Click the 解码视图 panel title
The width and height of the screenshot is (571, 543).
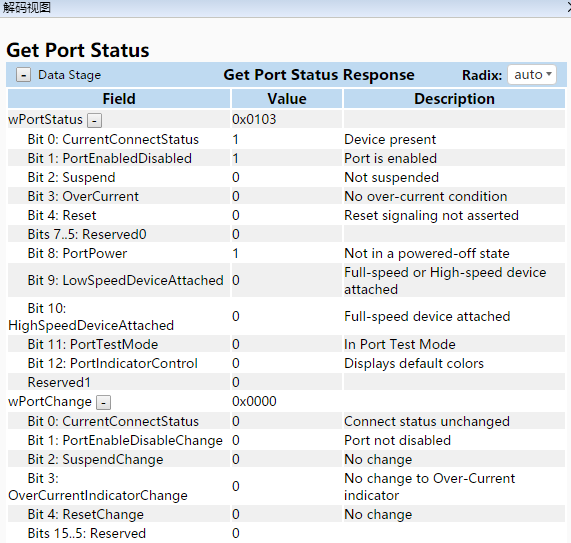pos(26,7)
